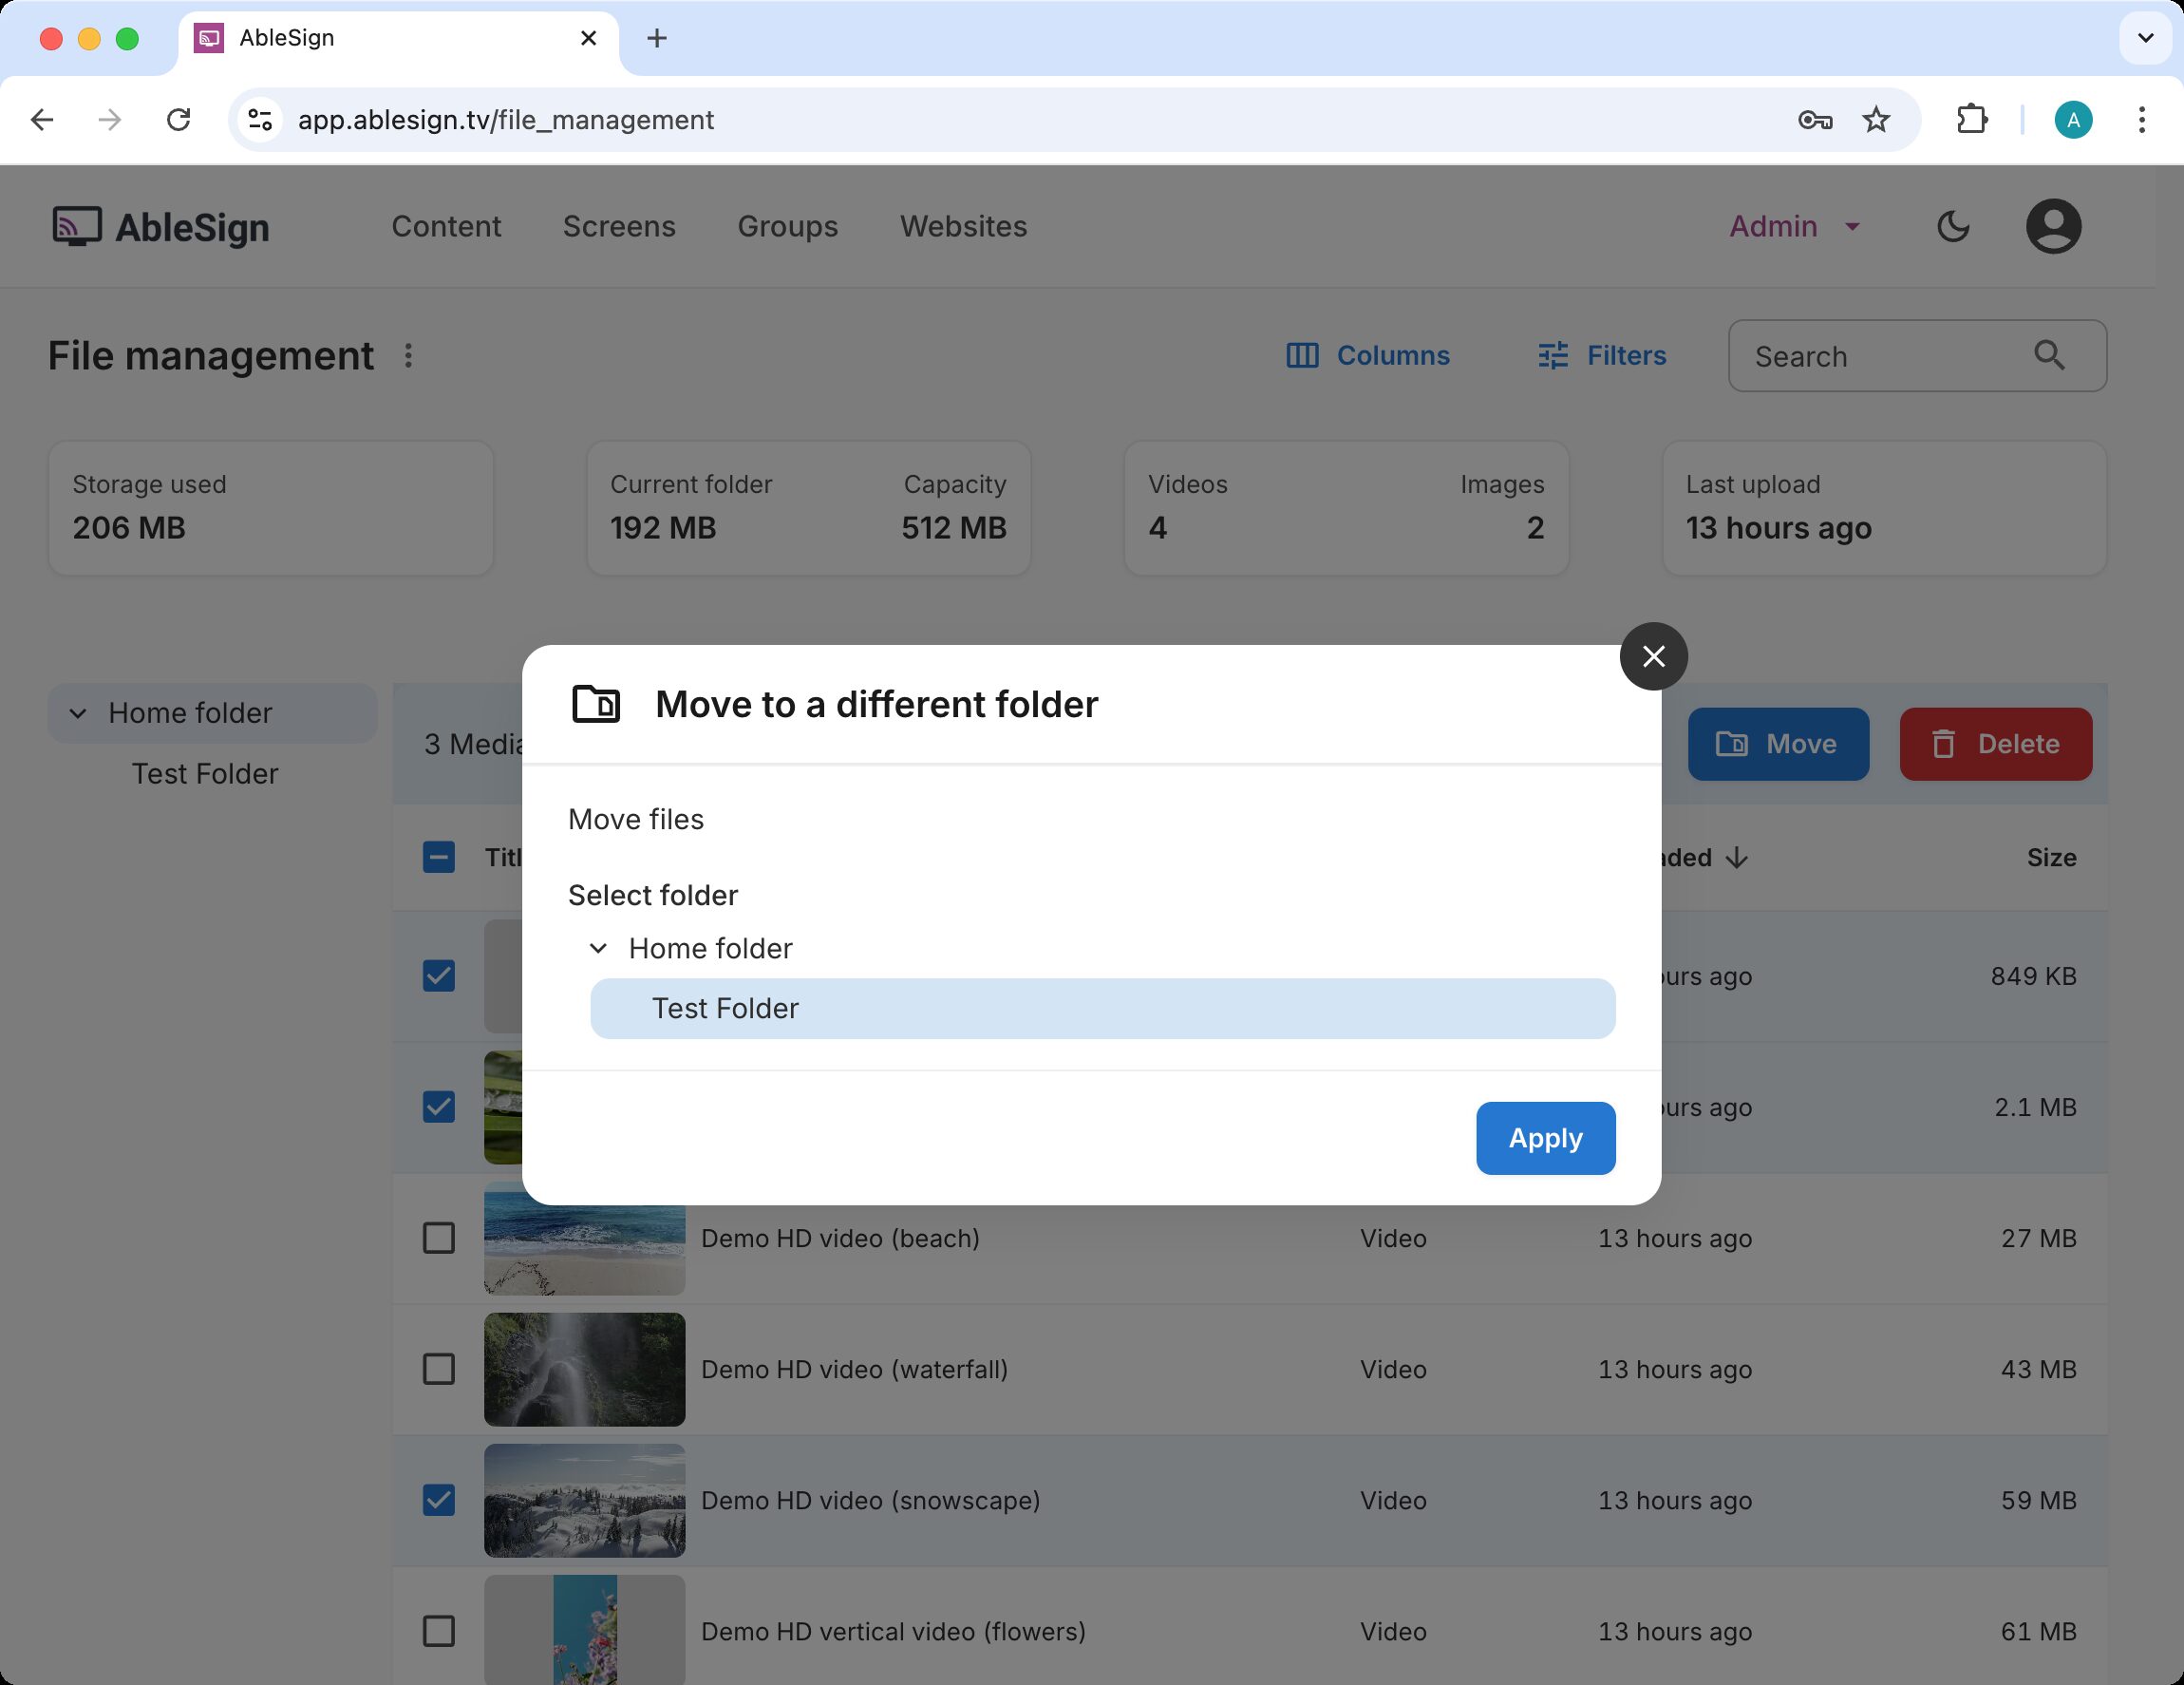Focus the Search field
The height and width of the screenshot is (1685, 2184).
(1917, 356)
